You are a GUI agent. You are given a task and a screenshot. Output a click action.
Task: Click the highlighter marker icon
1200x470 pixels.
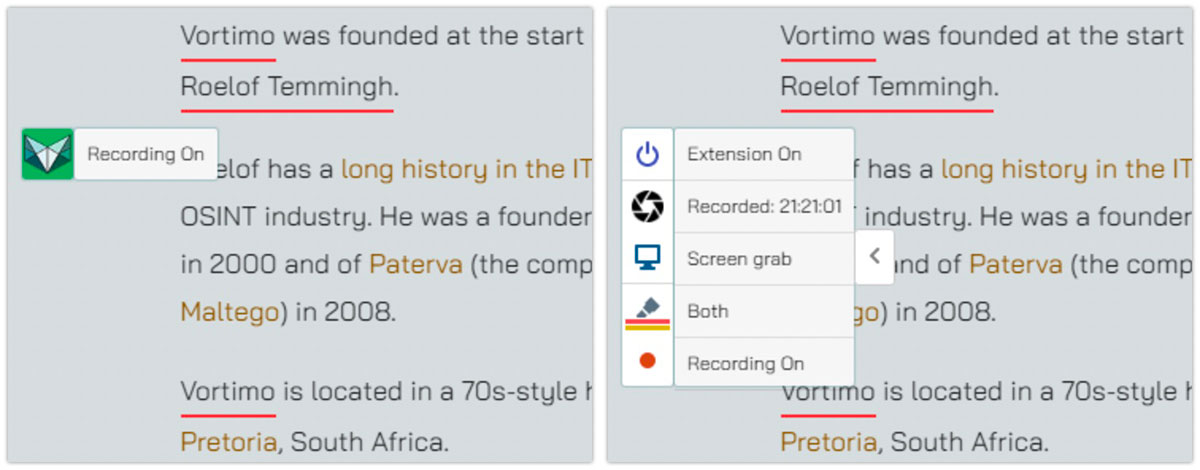pos(648,306)
